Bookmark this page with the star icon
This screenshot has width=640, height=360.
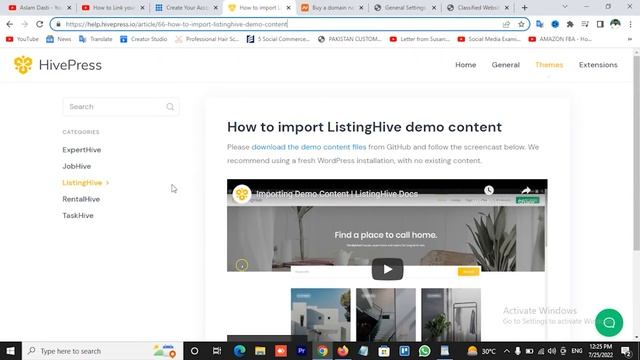click(521, 24)
